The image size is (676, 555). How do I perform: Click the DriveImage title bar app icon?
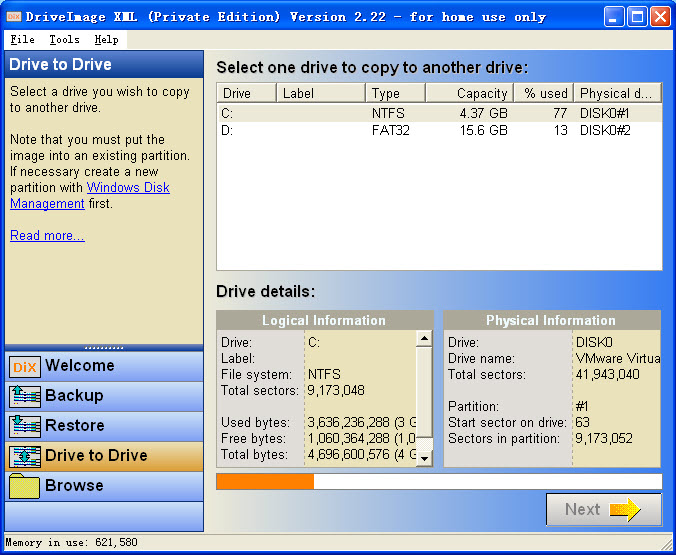[14, 16]
